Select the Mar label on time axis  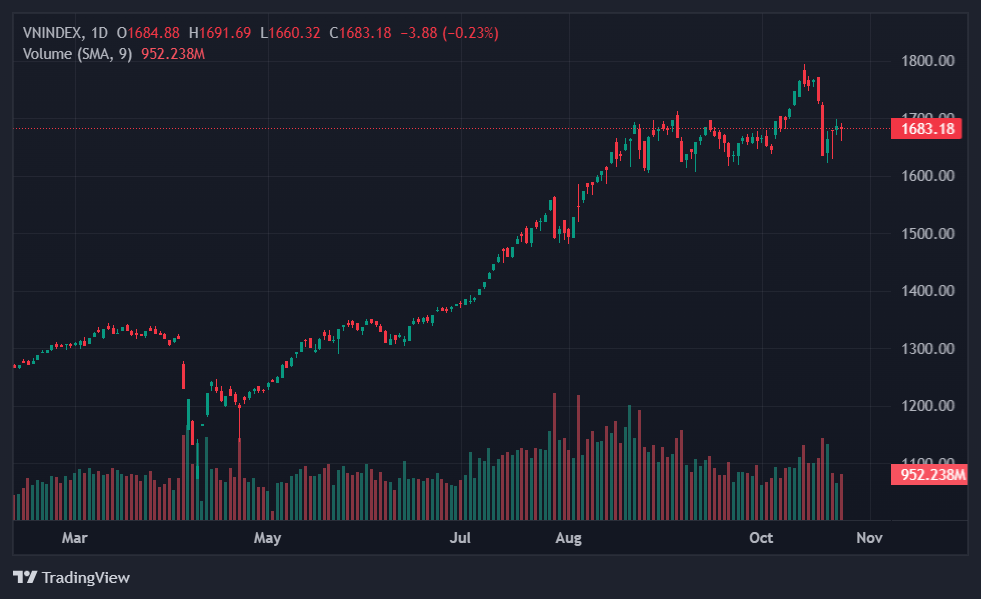click(x=75, y=538)
